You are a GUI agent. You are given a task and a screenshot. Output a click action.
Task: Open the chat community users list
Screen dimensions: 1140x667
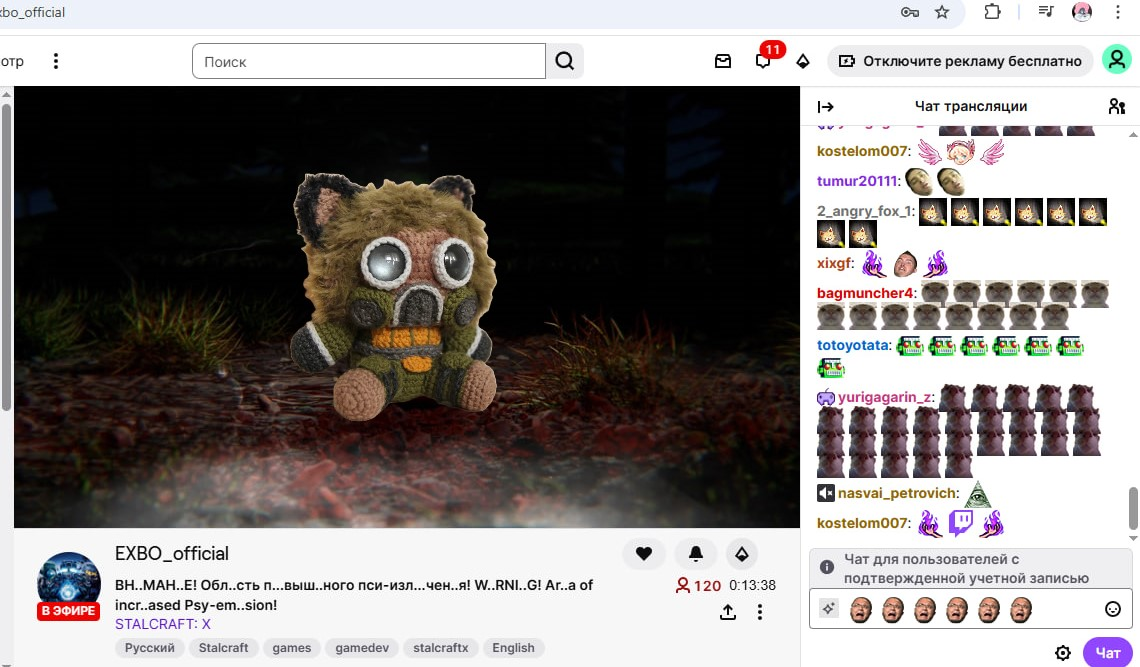pyautogui.click(x=1117, y=107)
